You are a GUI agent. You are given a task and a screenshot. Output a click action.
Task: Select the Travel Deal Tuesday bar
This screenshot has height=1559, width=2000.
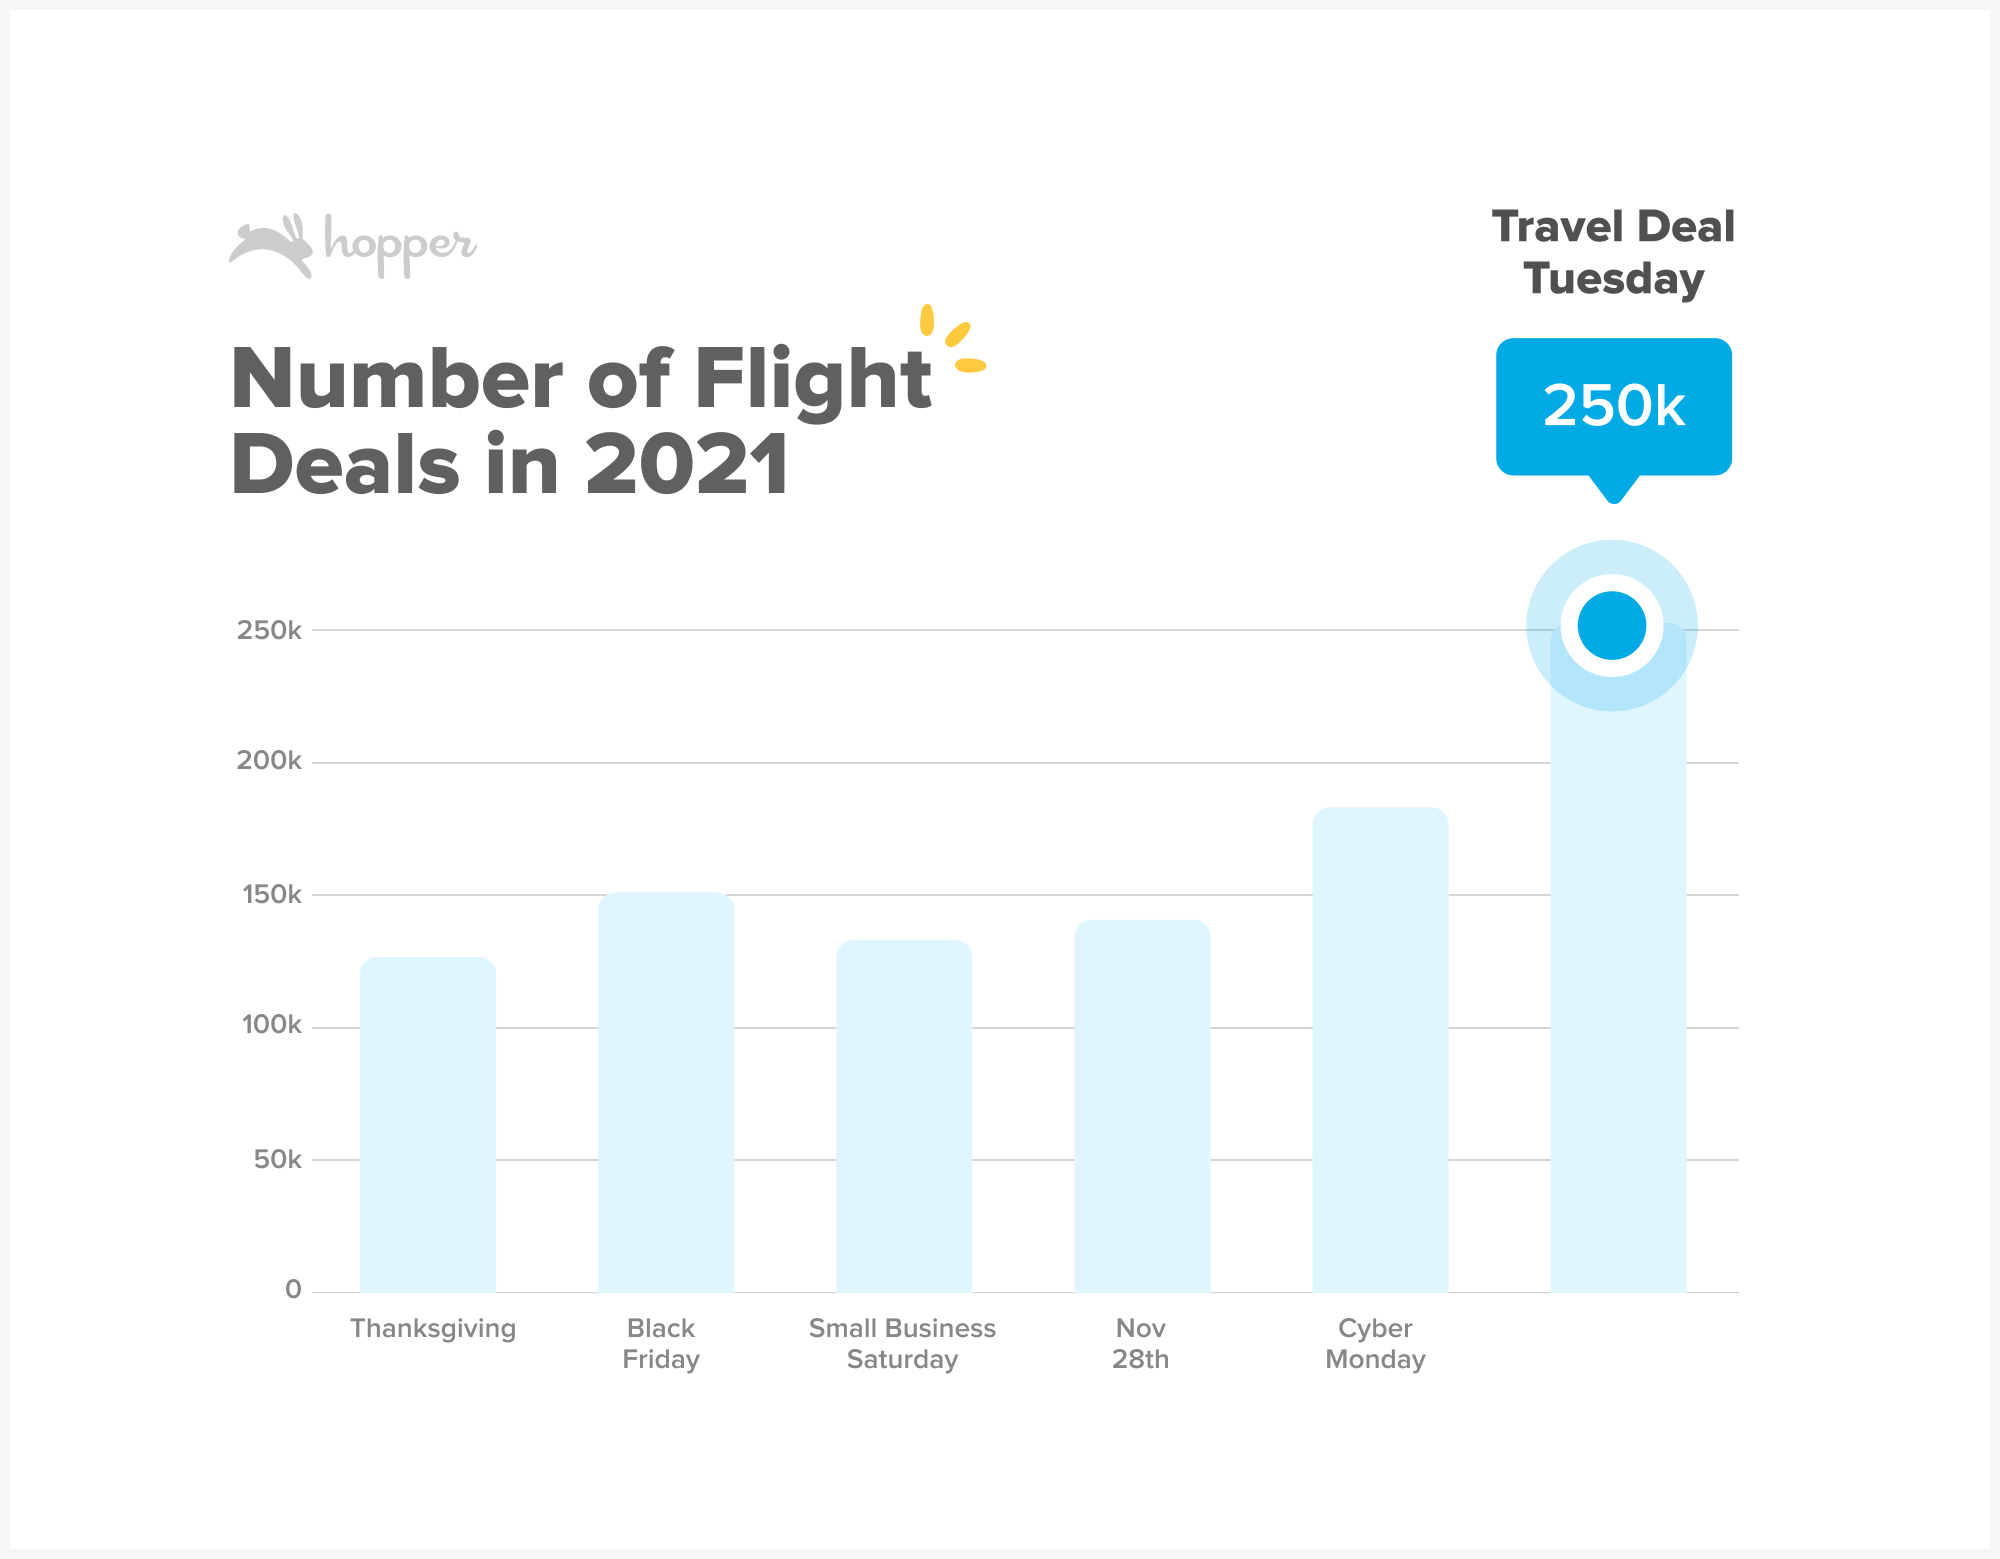(x=1618, y=957)
